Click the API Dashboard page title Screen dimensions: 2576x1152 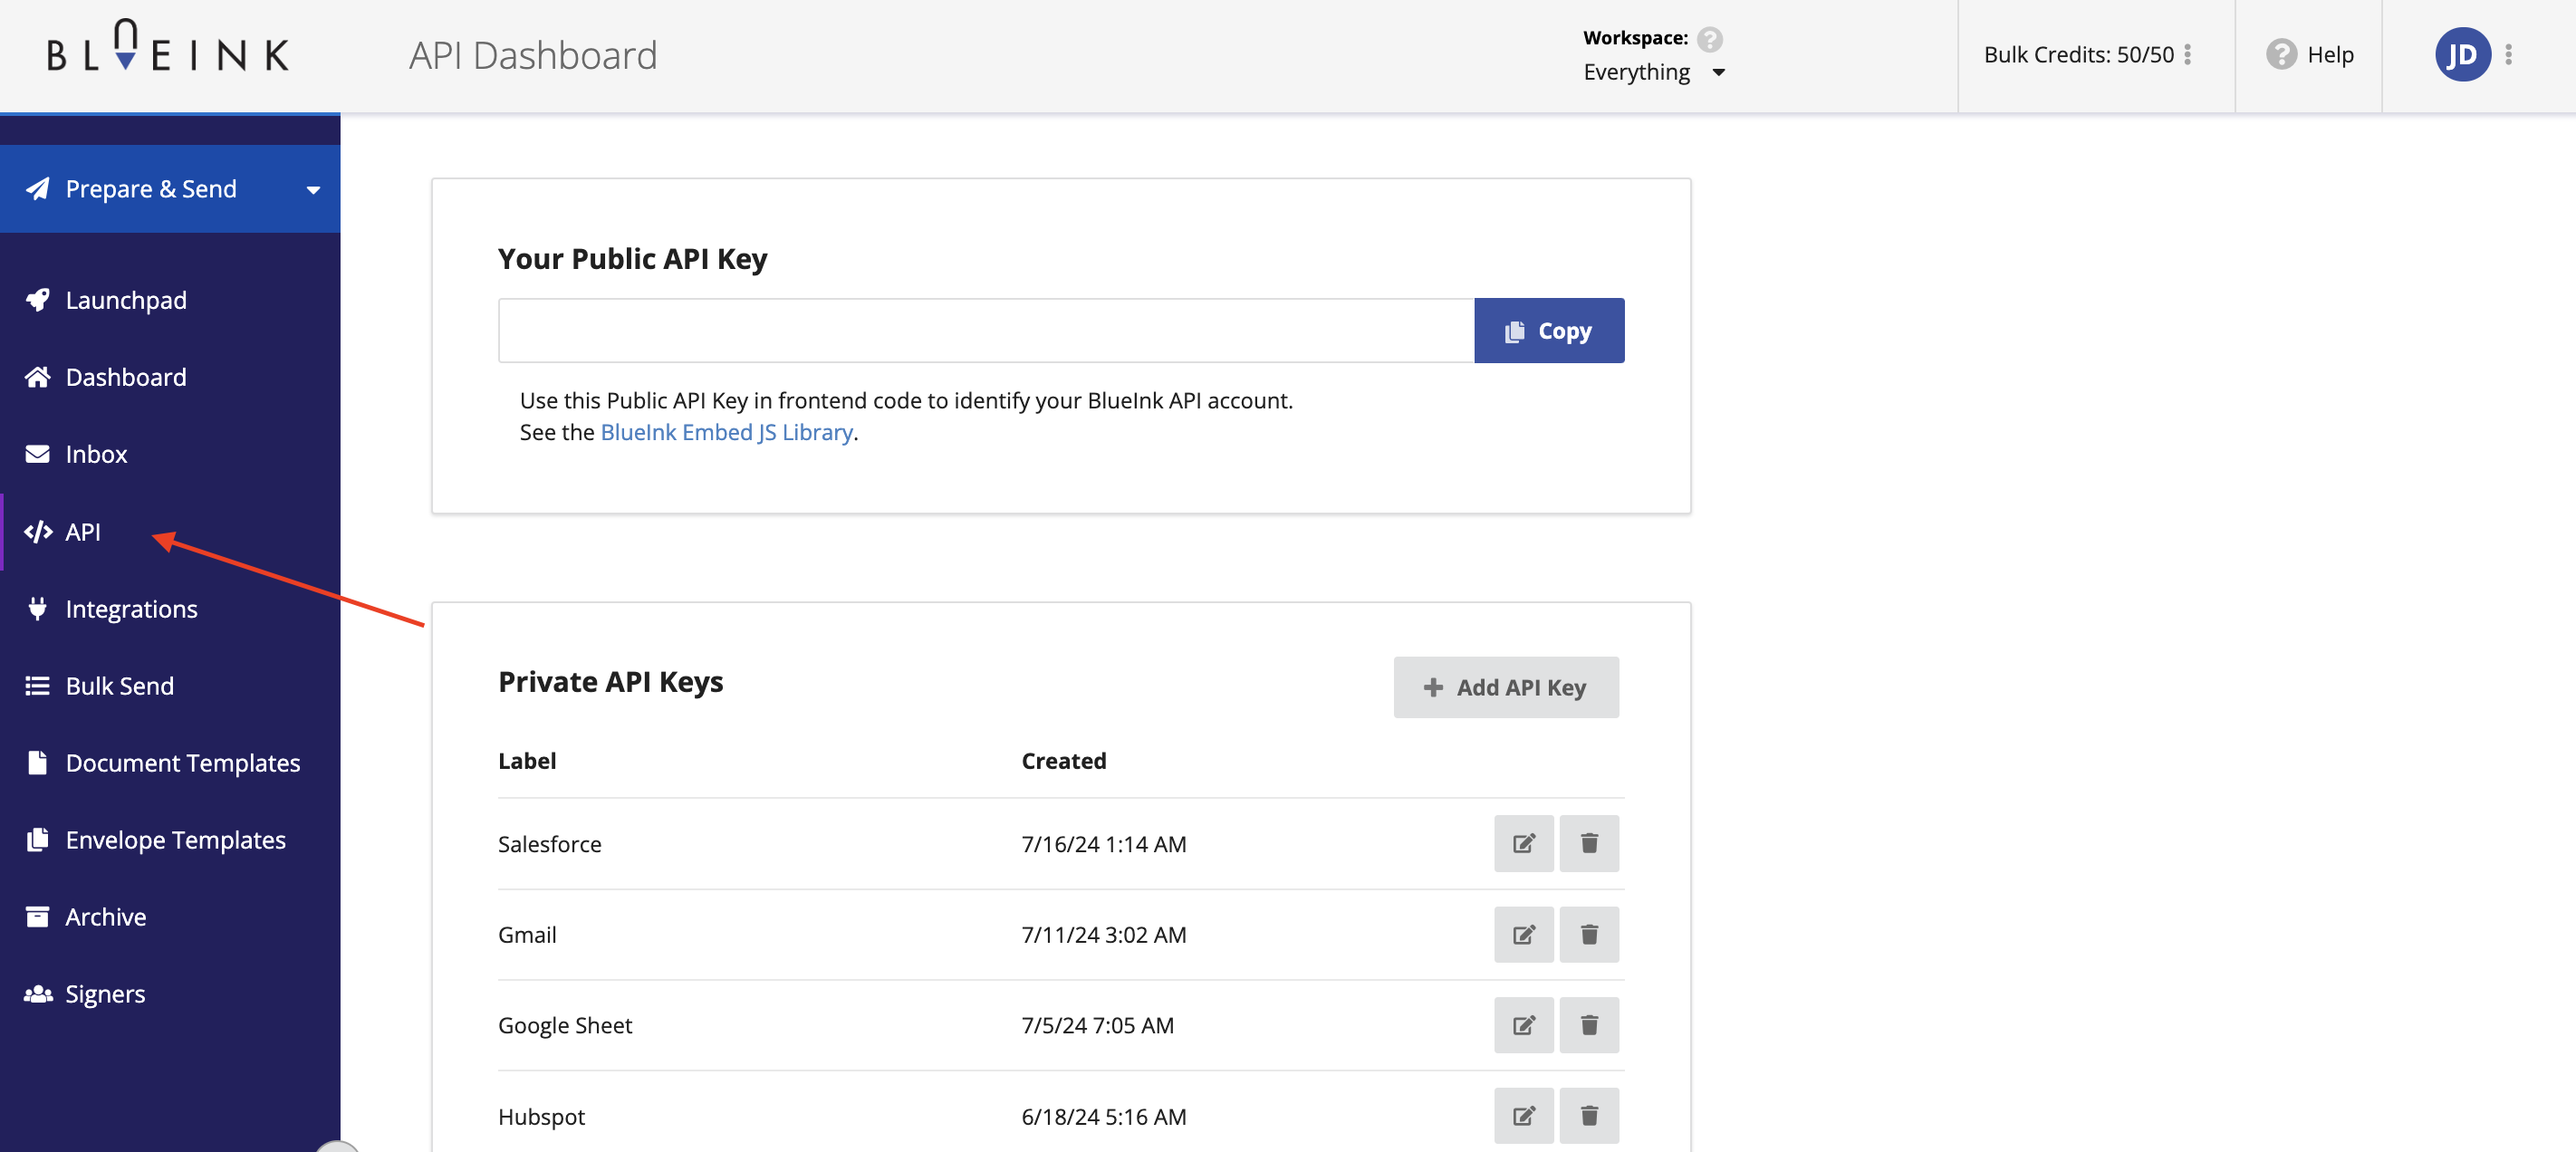point(533,55)
